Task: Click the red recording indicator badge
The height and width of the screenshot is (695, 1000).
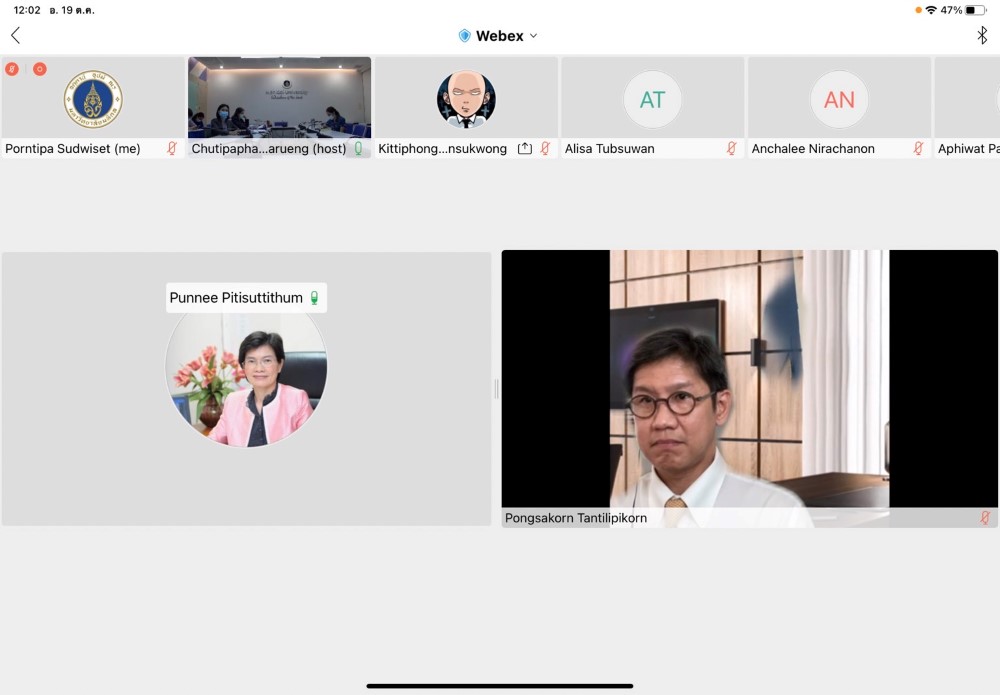Action: point(40,69)
